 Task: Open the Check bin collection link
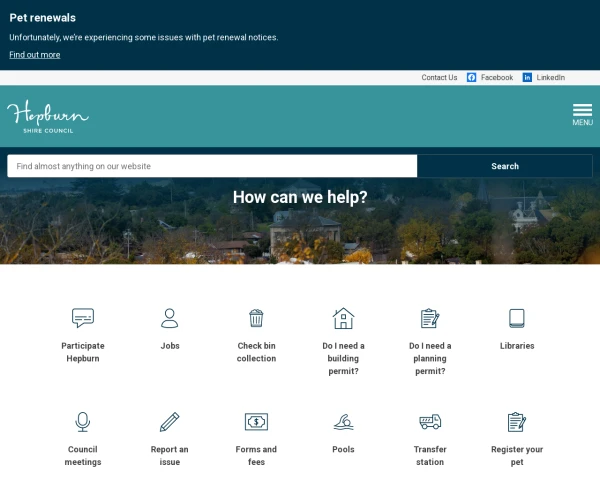tap(256, 352)
